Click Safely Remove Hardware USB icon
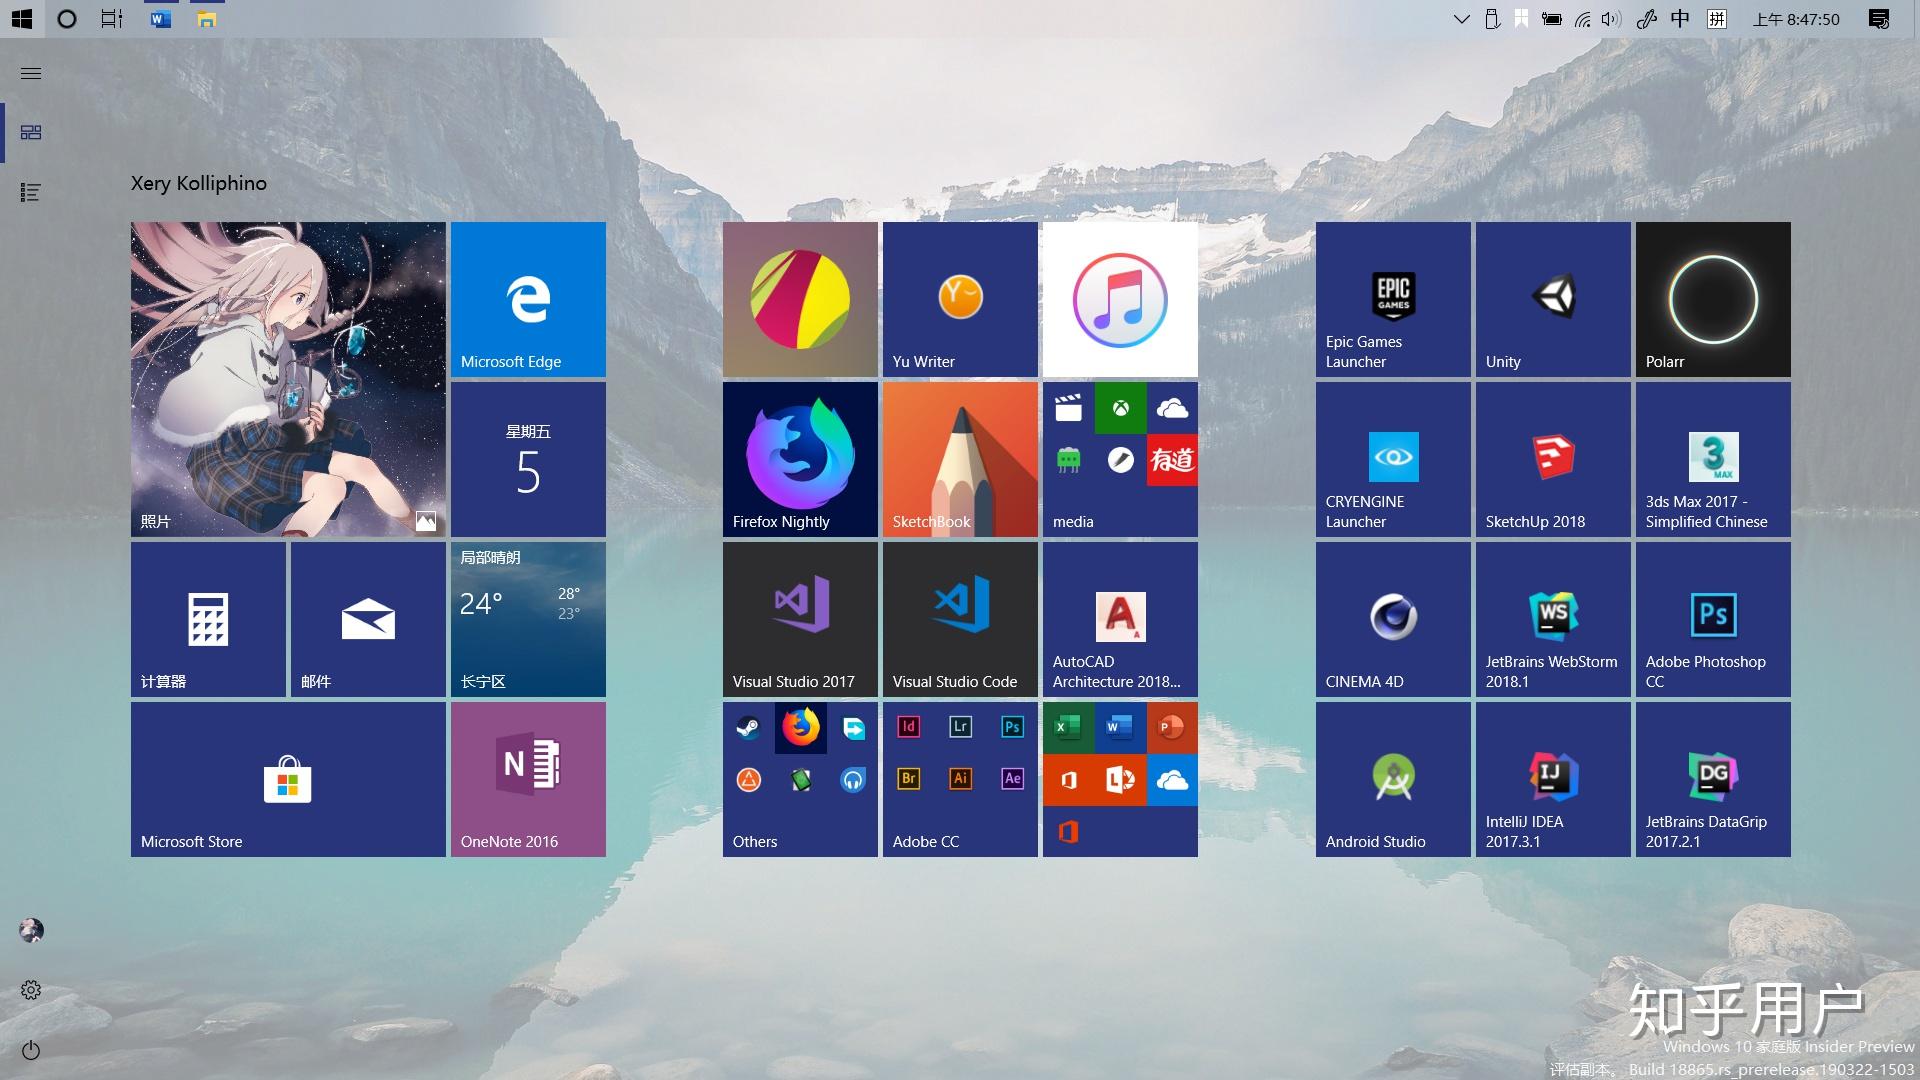This screenshot has width=1920, height=1080. pyautogui.click(x=1492, y=19)
